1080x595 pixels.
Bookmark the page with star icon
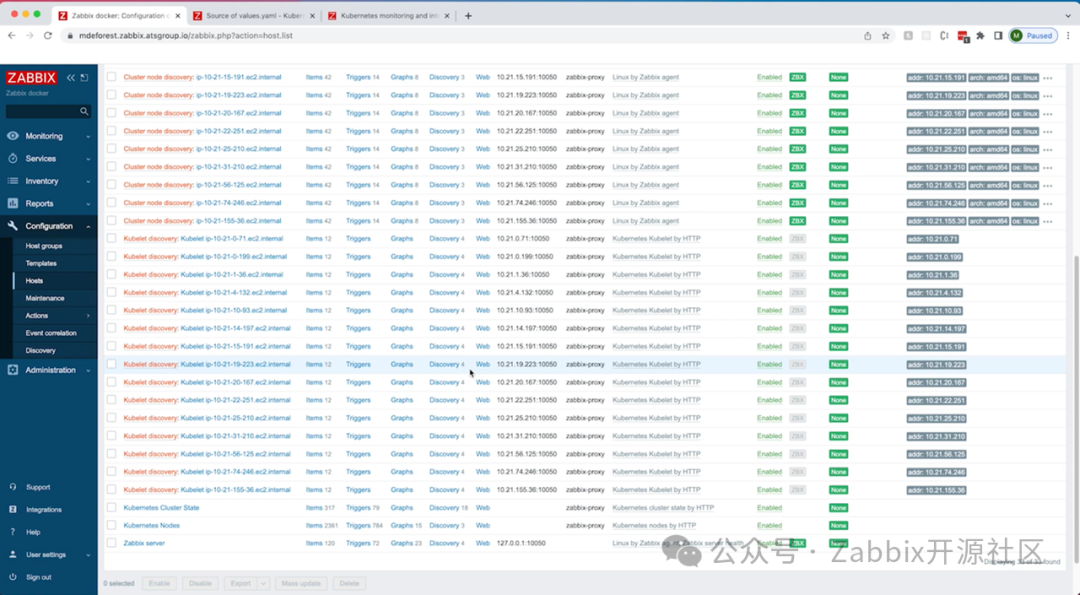886,36
